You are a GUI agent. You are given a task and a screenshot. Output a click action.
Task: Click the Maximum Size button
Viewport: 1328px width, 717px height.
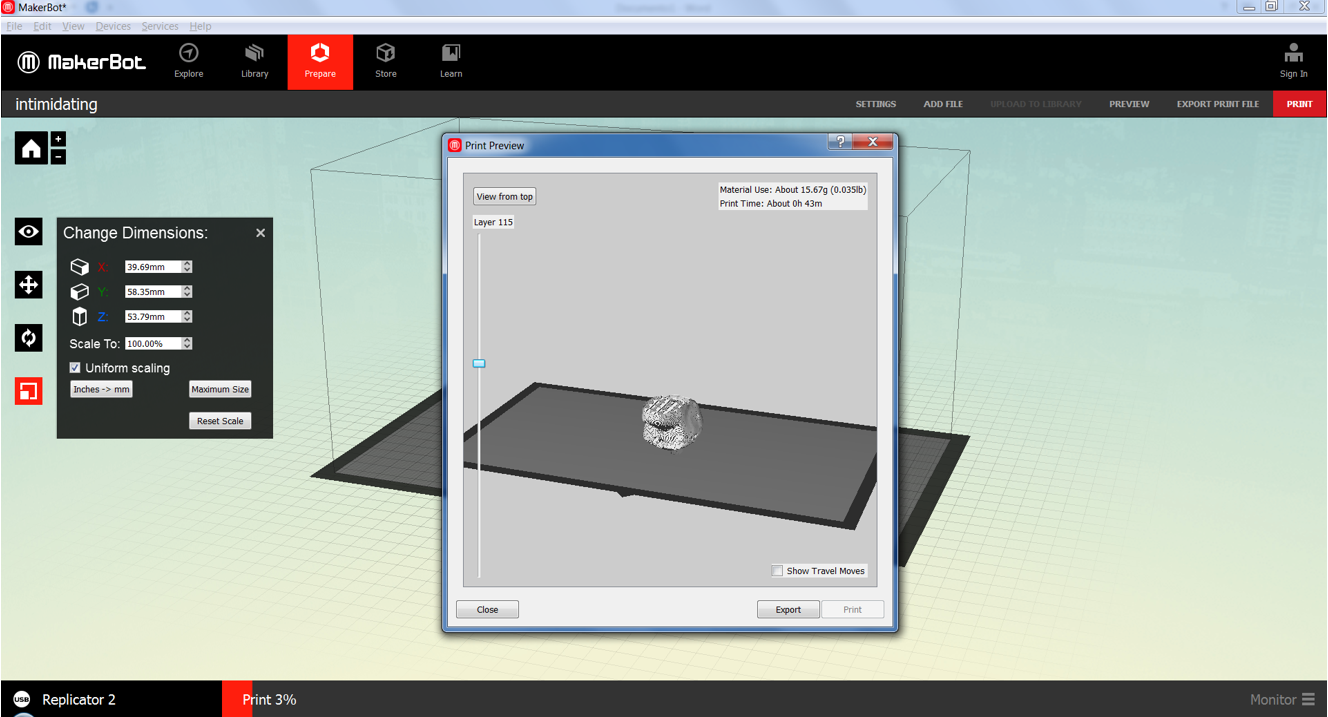[x=220, y=389]
